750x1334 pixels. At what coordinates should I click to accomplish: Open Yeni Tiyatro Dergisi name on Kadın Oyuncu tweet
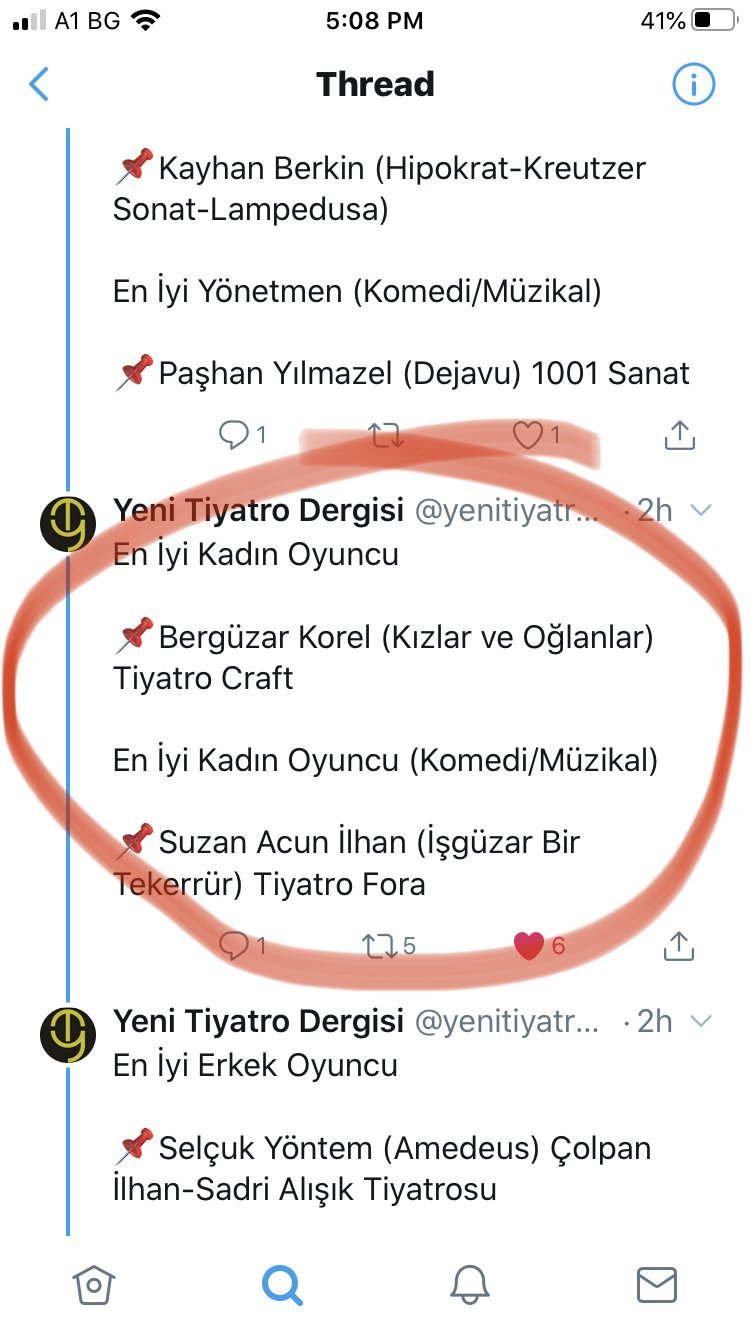coord(258,510)
